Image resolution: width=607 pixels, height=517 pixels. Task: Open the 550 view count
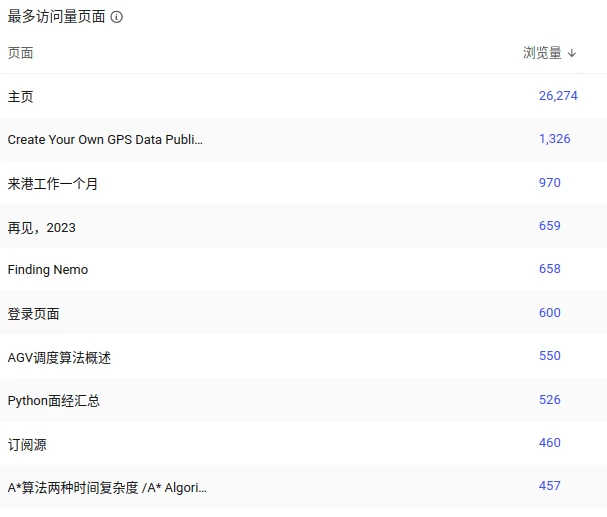pos(550,356)
